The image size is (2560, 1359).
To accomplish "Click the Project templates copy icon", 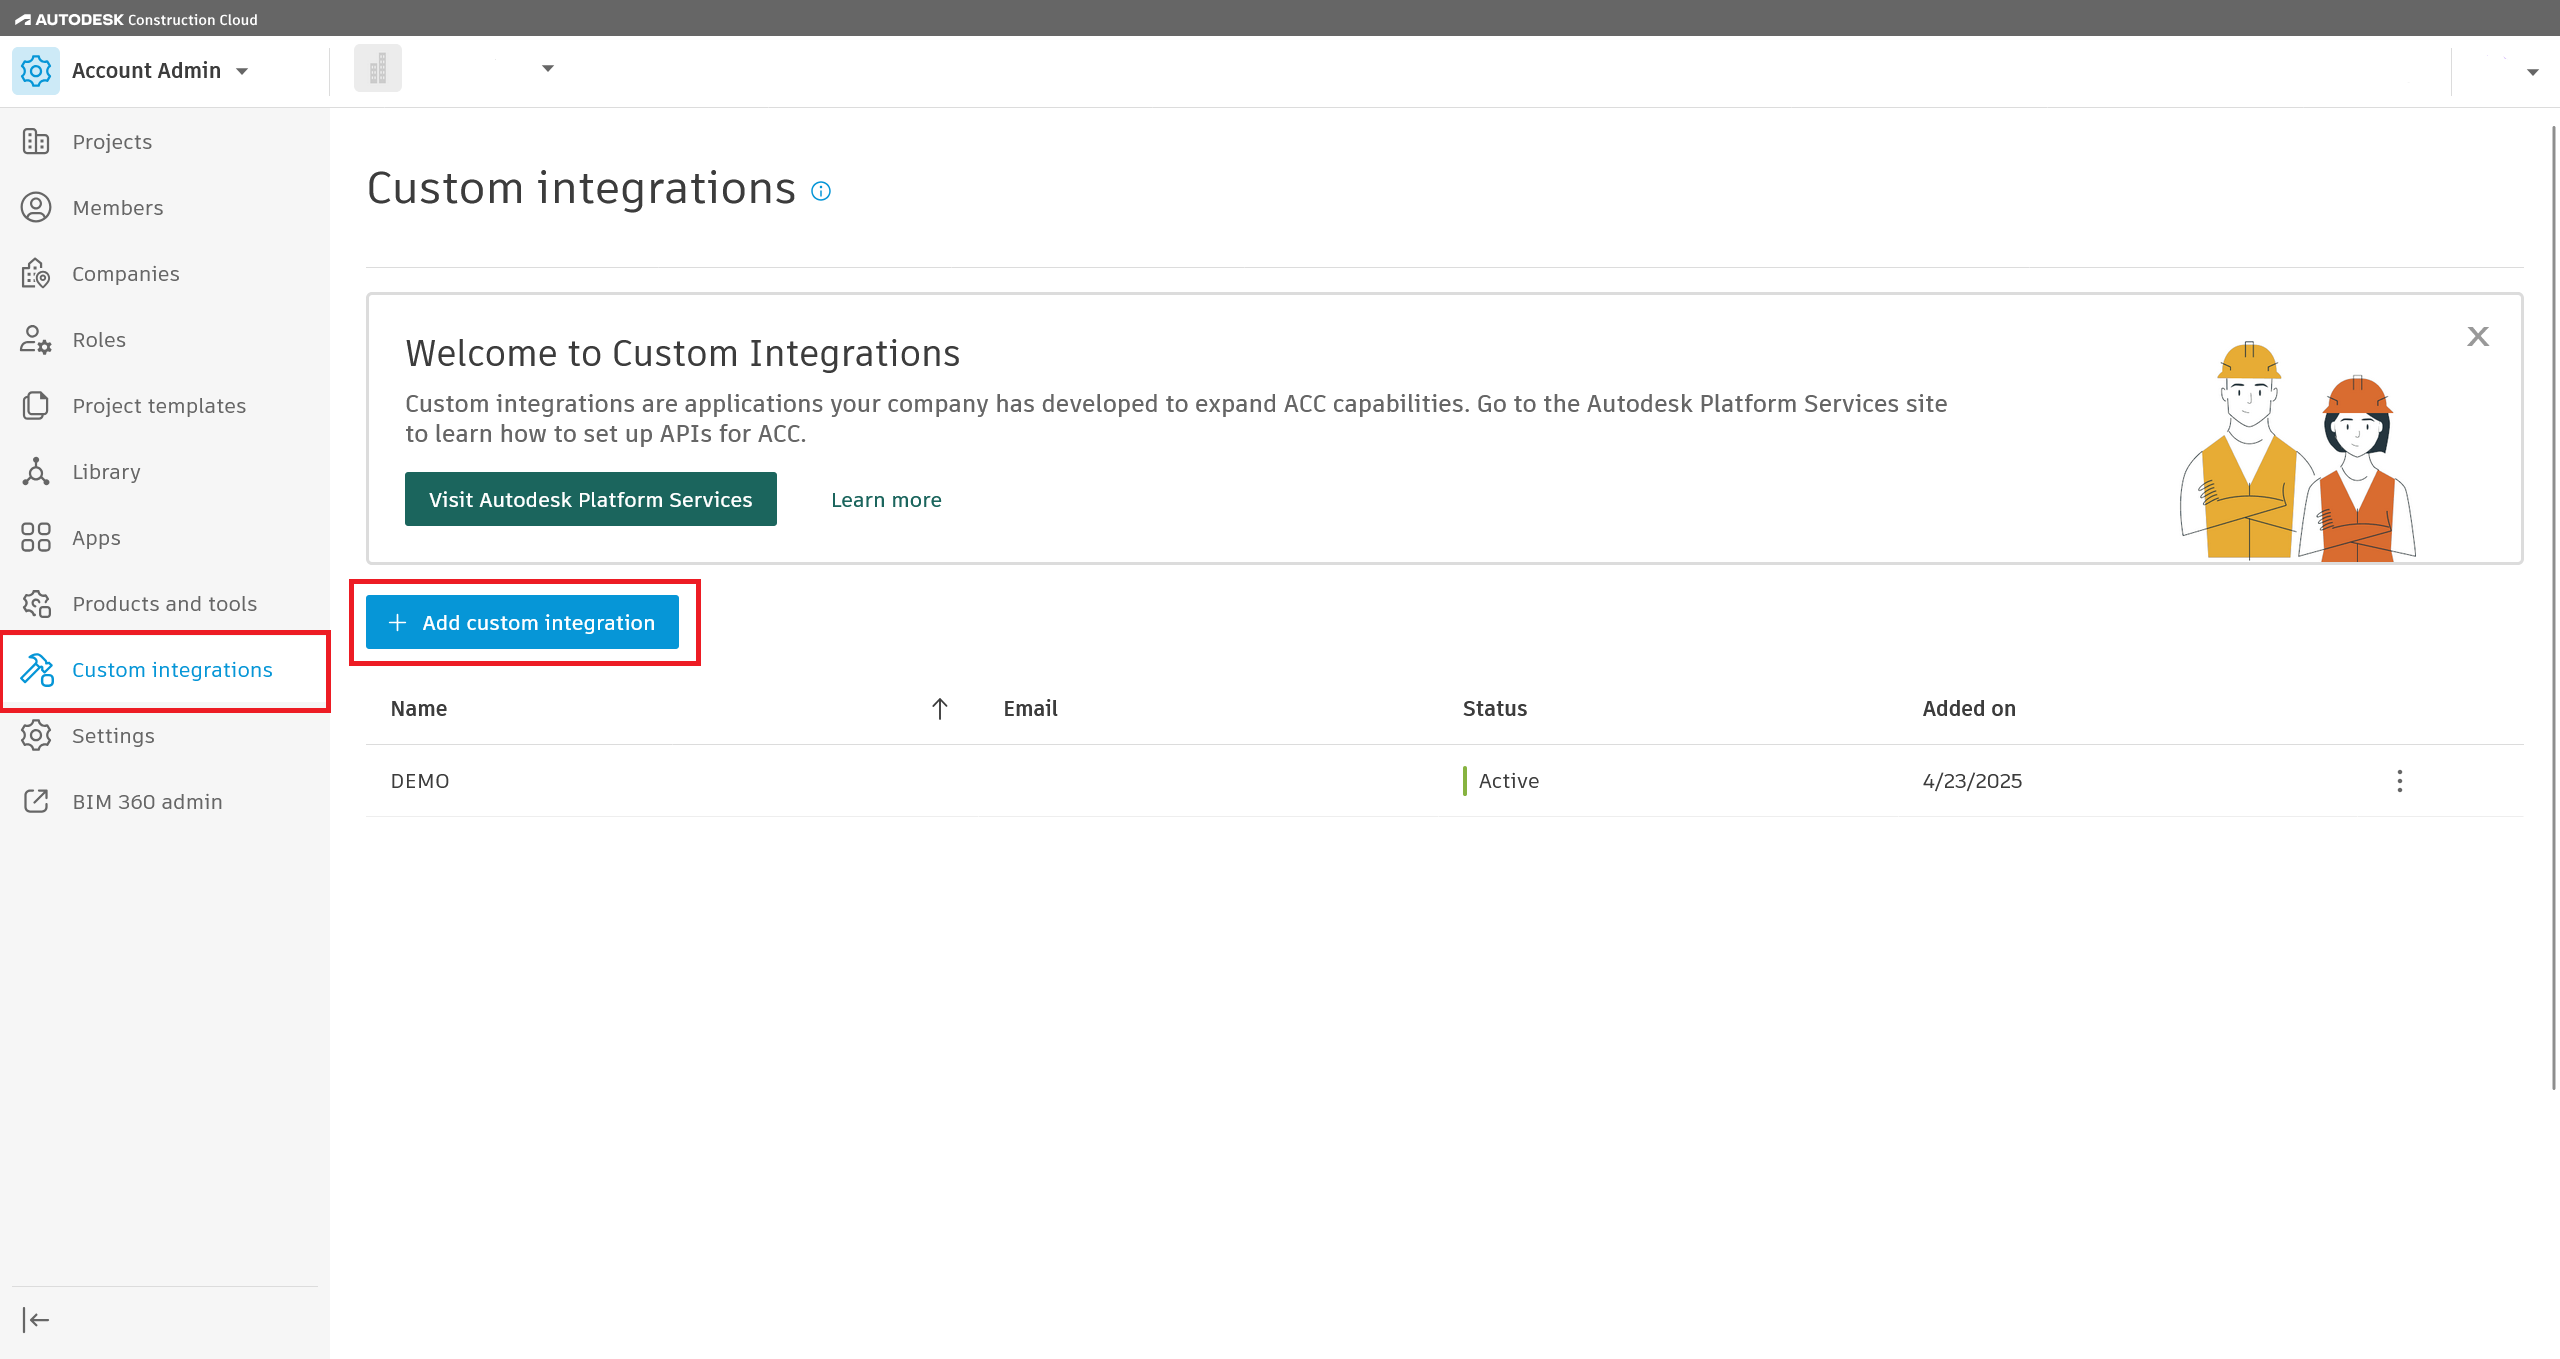I will (36, 406).
